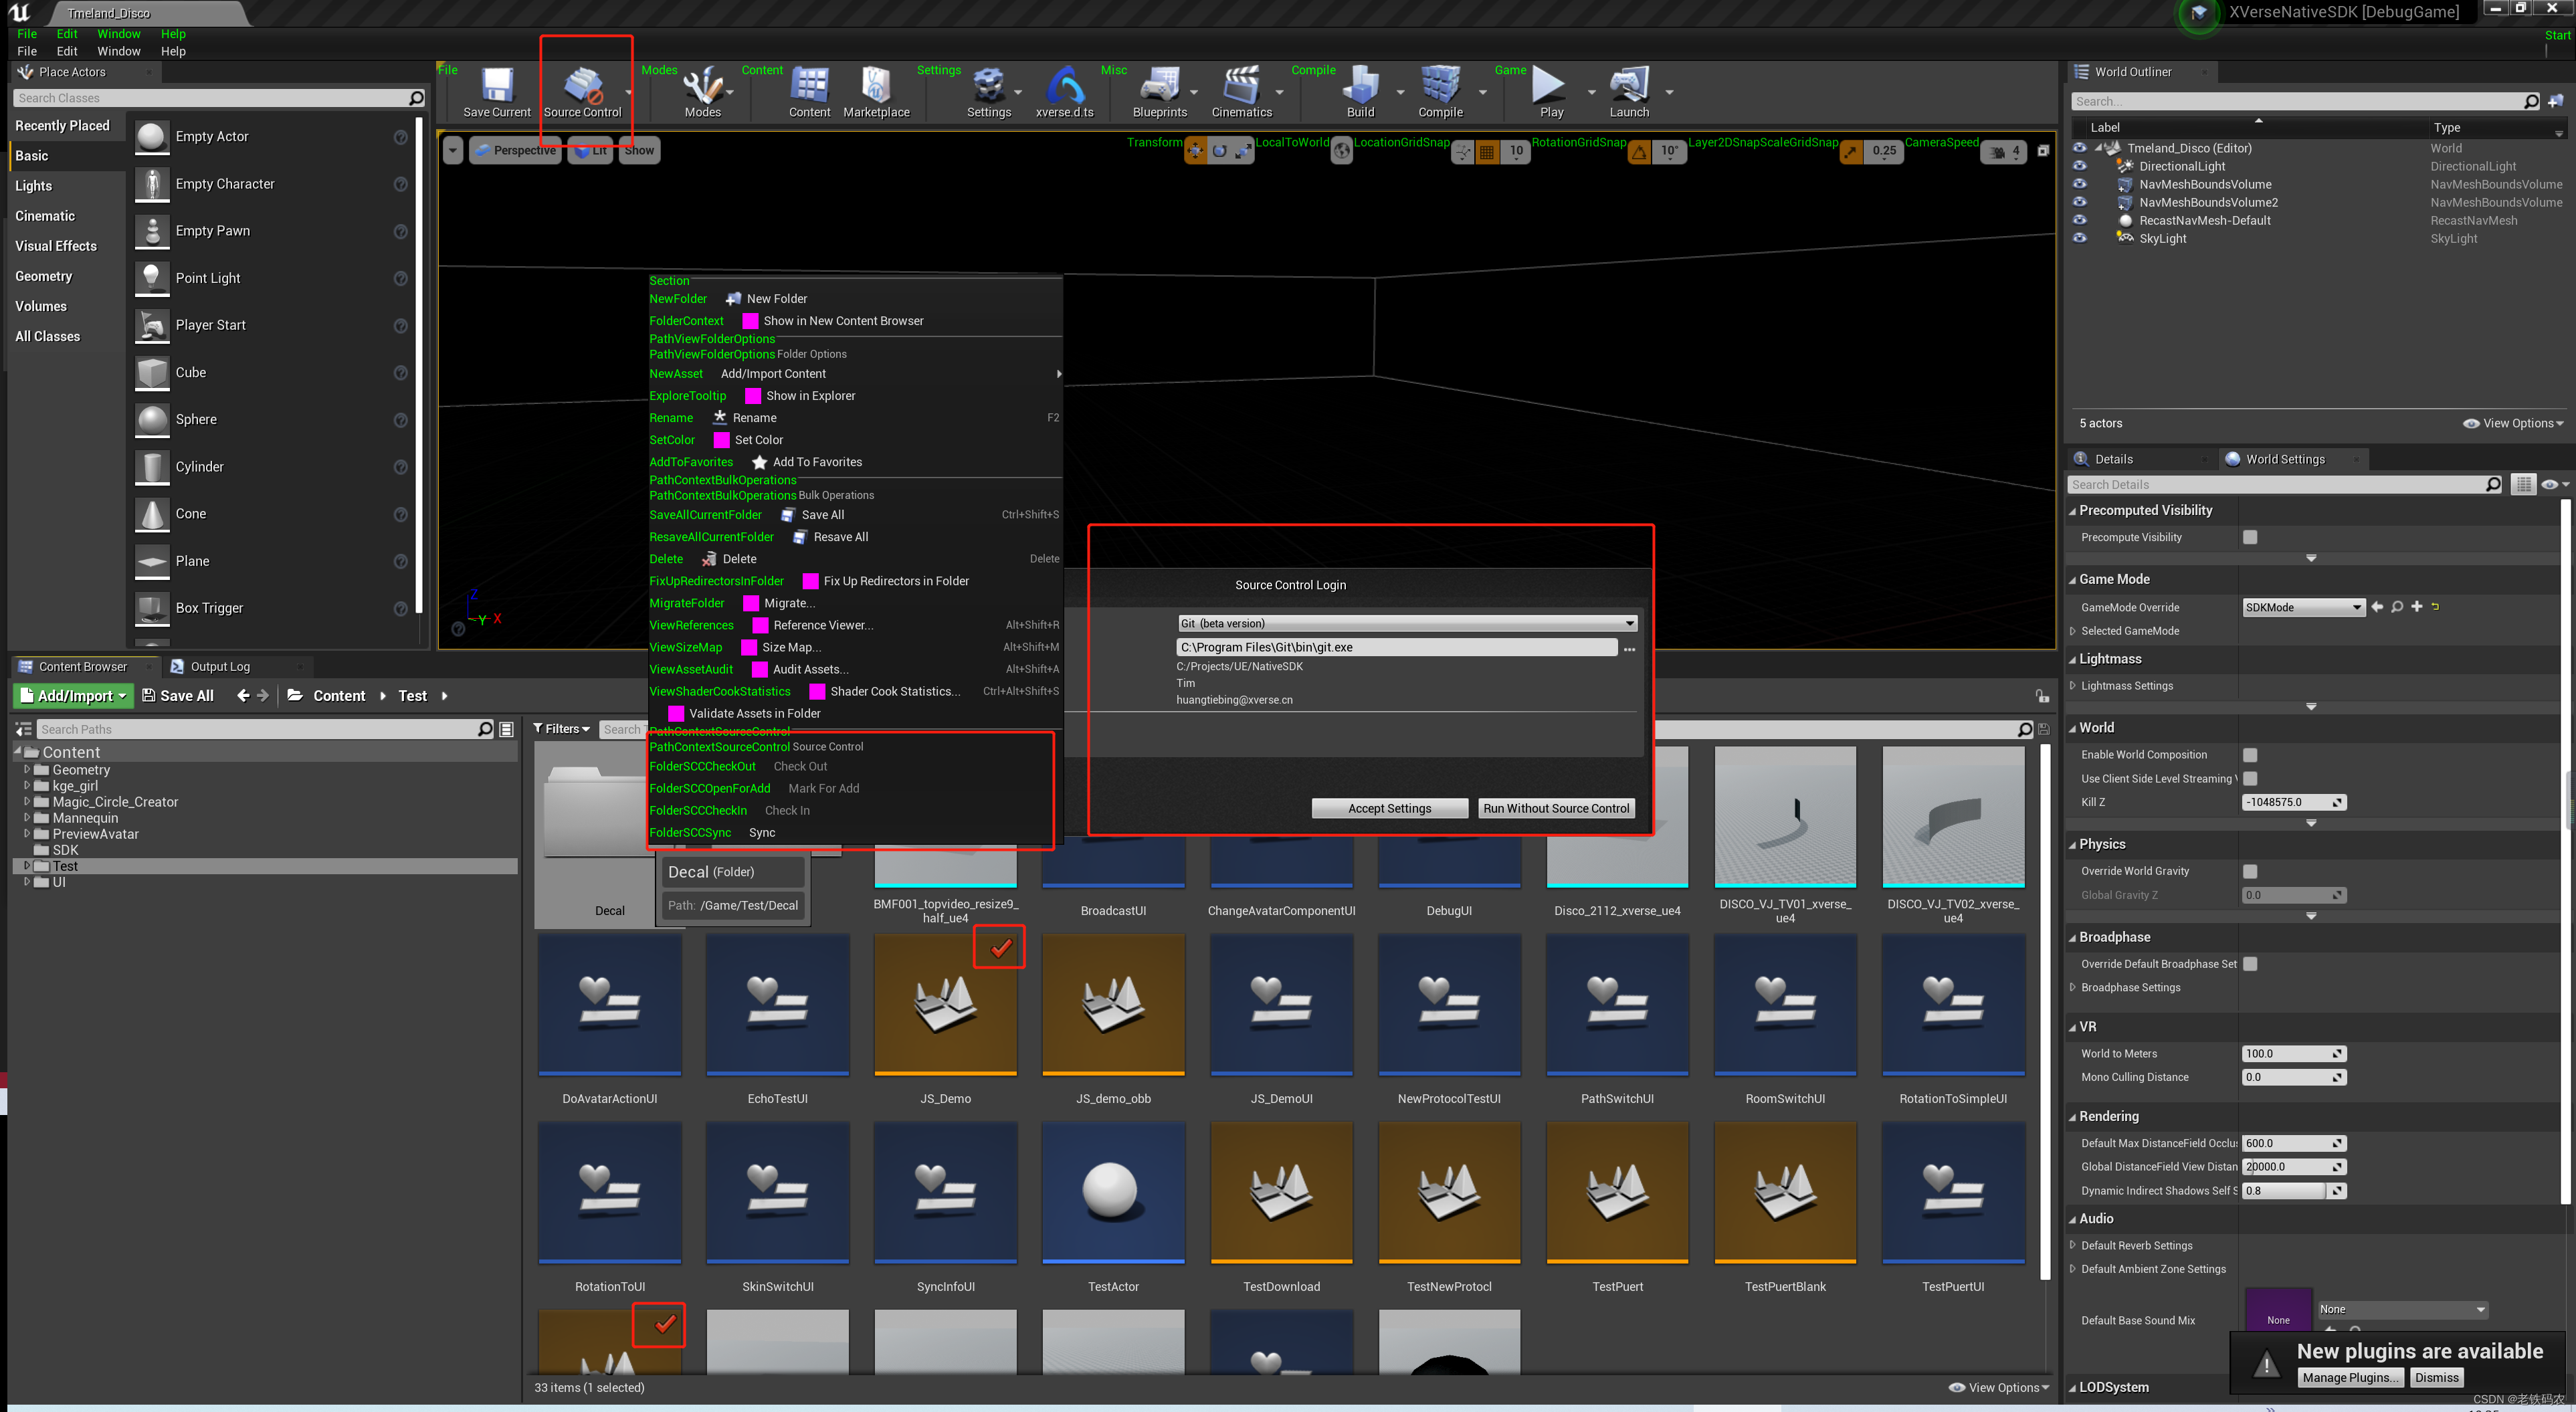Open the Marketplace toolbar icon
The width and height of the screenshot is (2576, 1412).
click(x=876, y=86)
